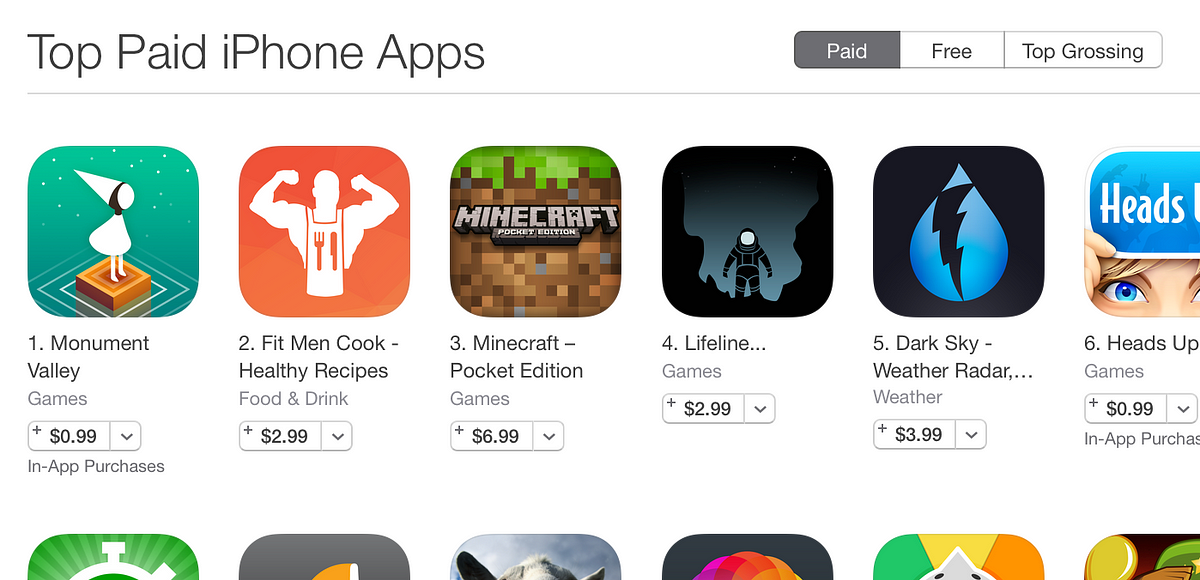Expand dropdown arrow beside Fit Men Cook price
This screenshot has width=1200, height=580.
coord(337,437)
